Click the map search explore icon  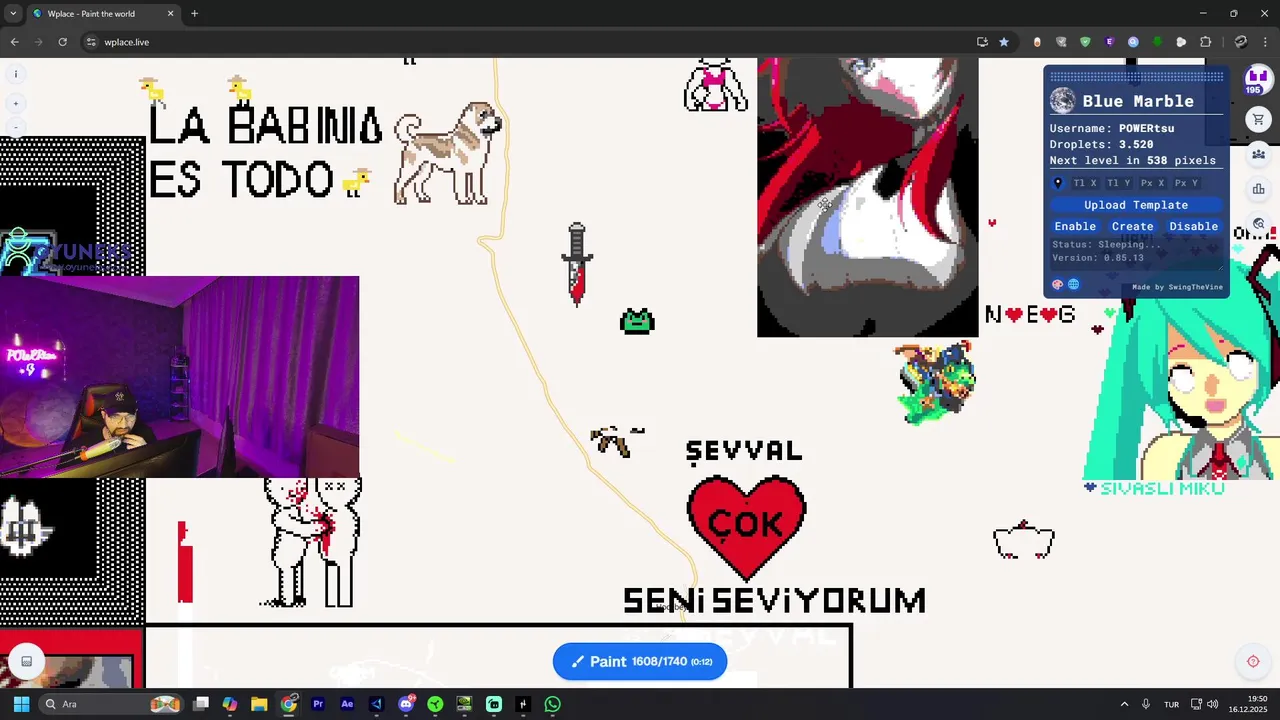pyautogui.click(x=1258, y=224)
